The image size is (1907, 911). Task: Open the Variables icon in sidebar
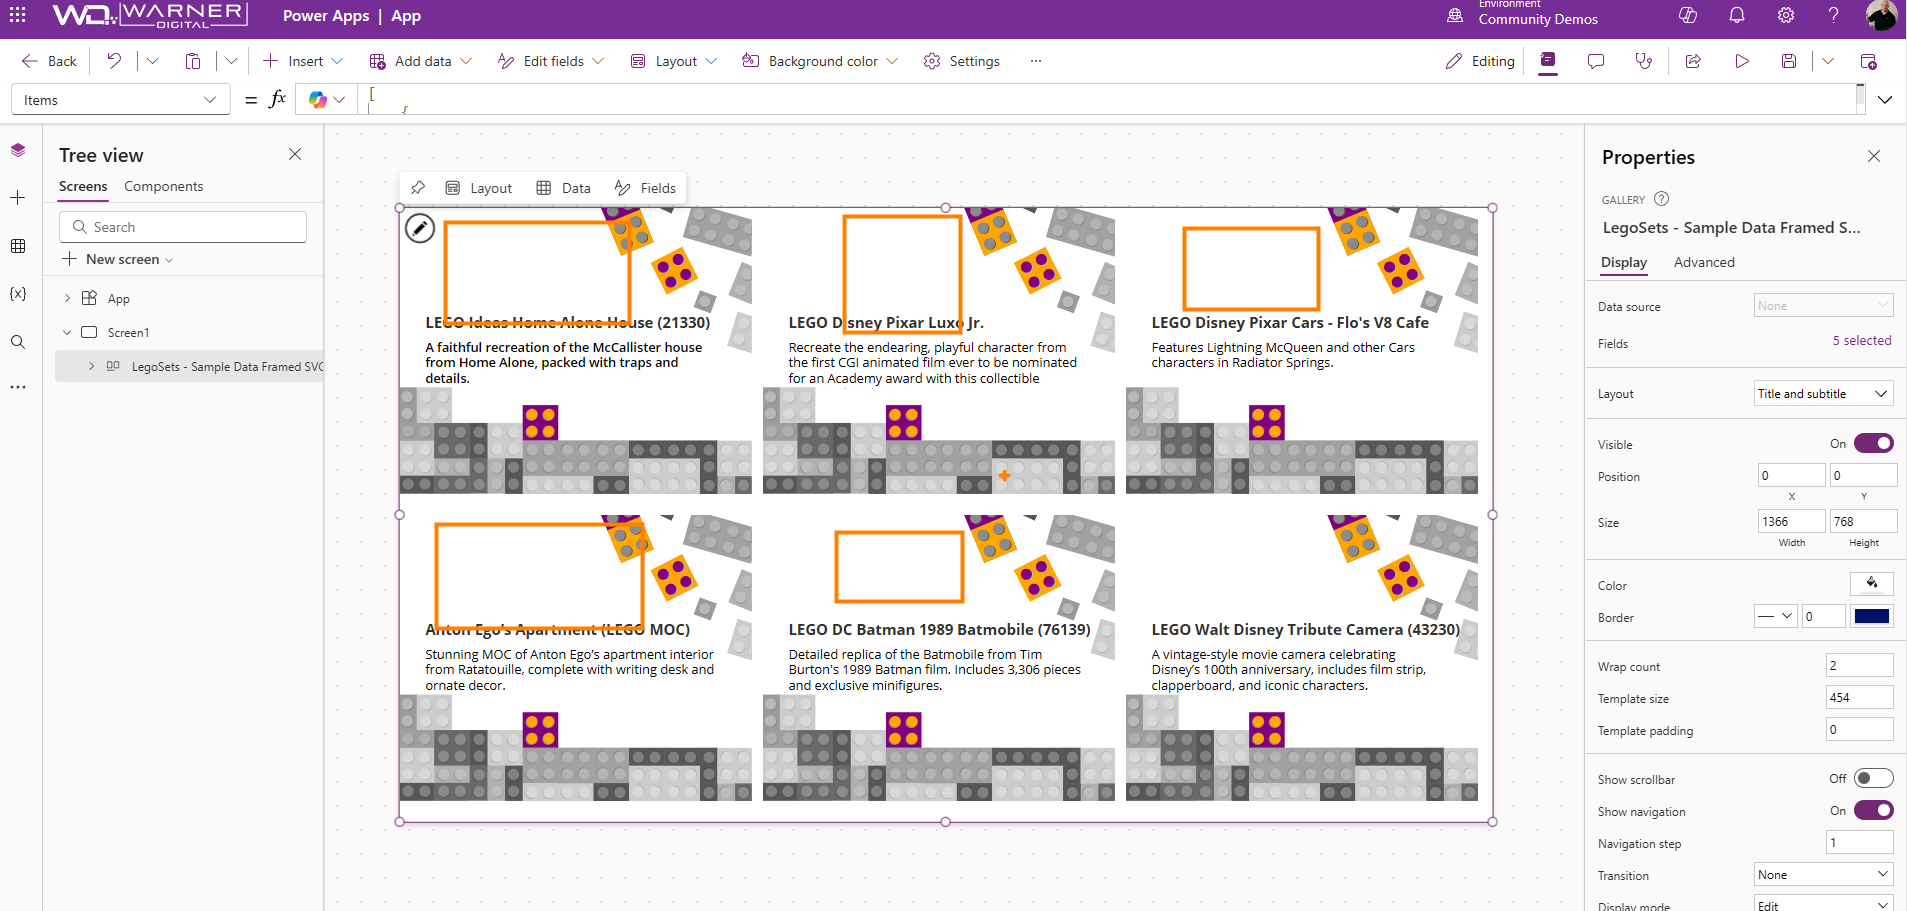tap(18, 294)
